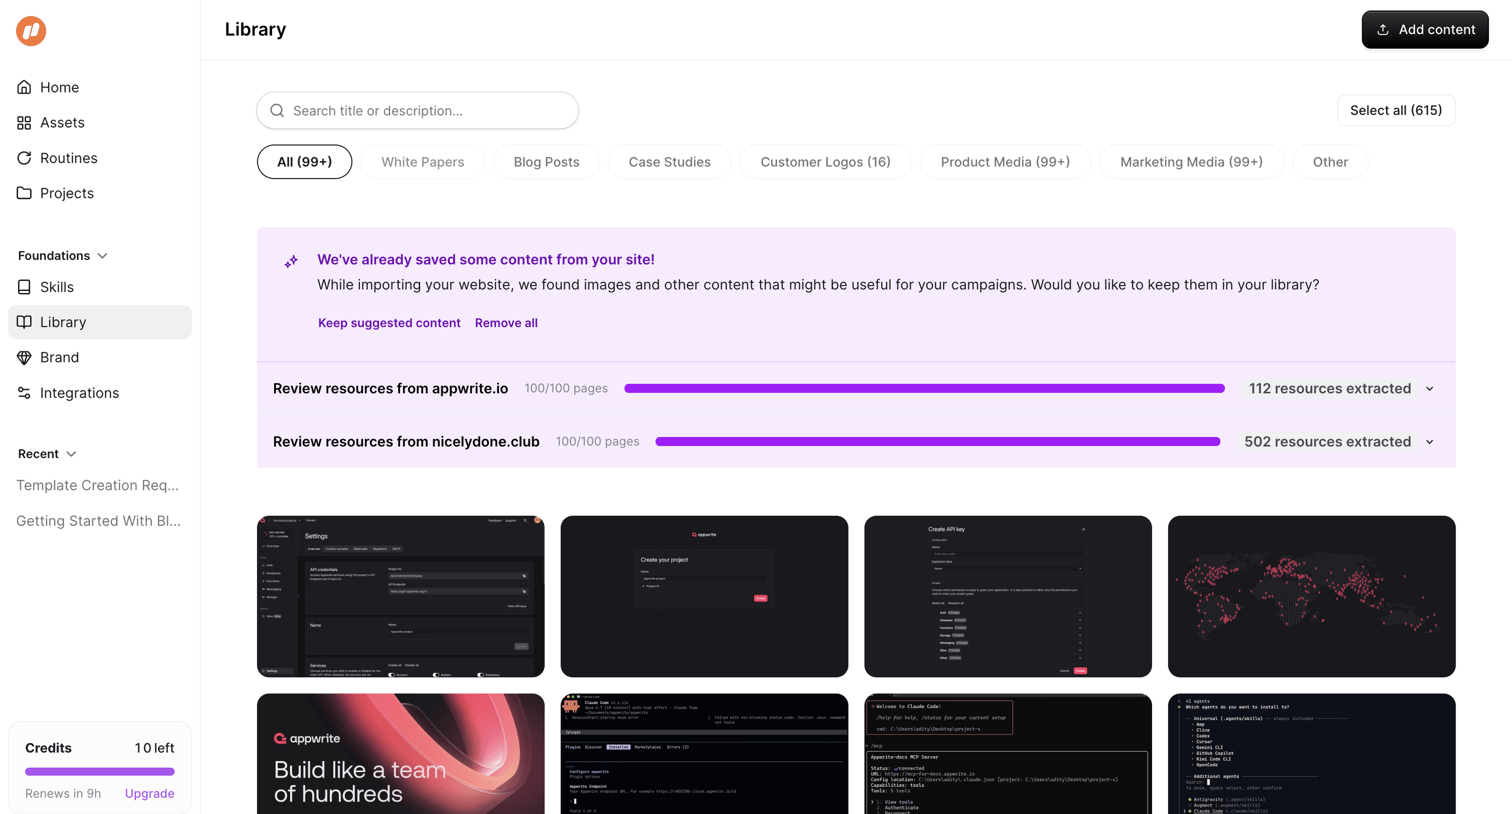Click the Integrations sliders icon
1512x814 pixels.
(24, 393)
